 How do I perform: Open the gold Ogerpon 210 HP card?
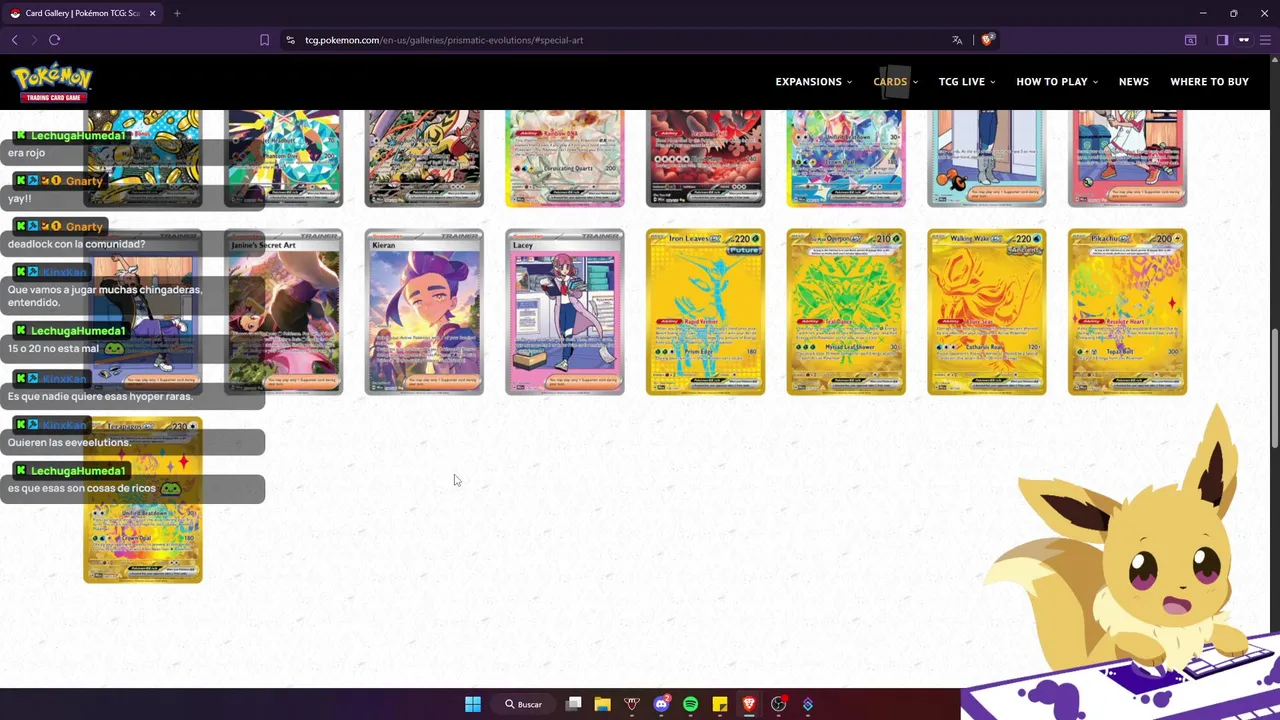coord(846,312)
